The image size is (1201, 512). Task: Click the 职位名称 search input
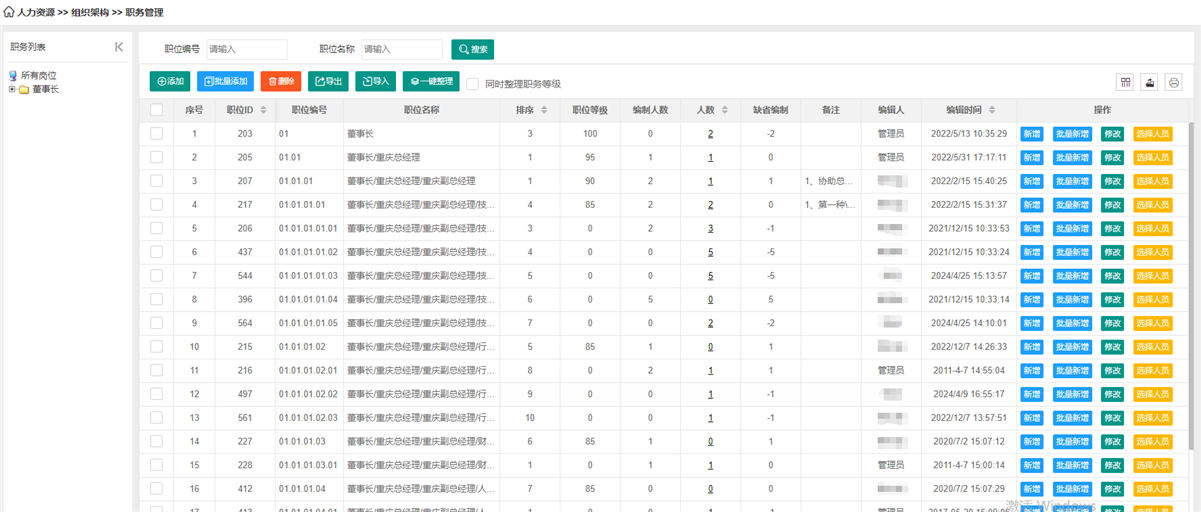click(x=401, y=49)
